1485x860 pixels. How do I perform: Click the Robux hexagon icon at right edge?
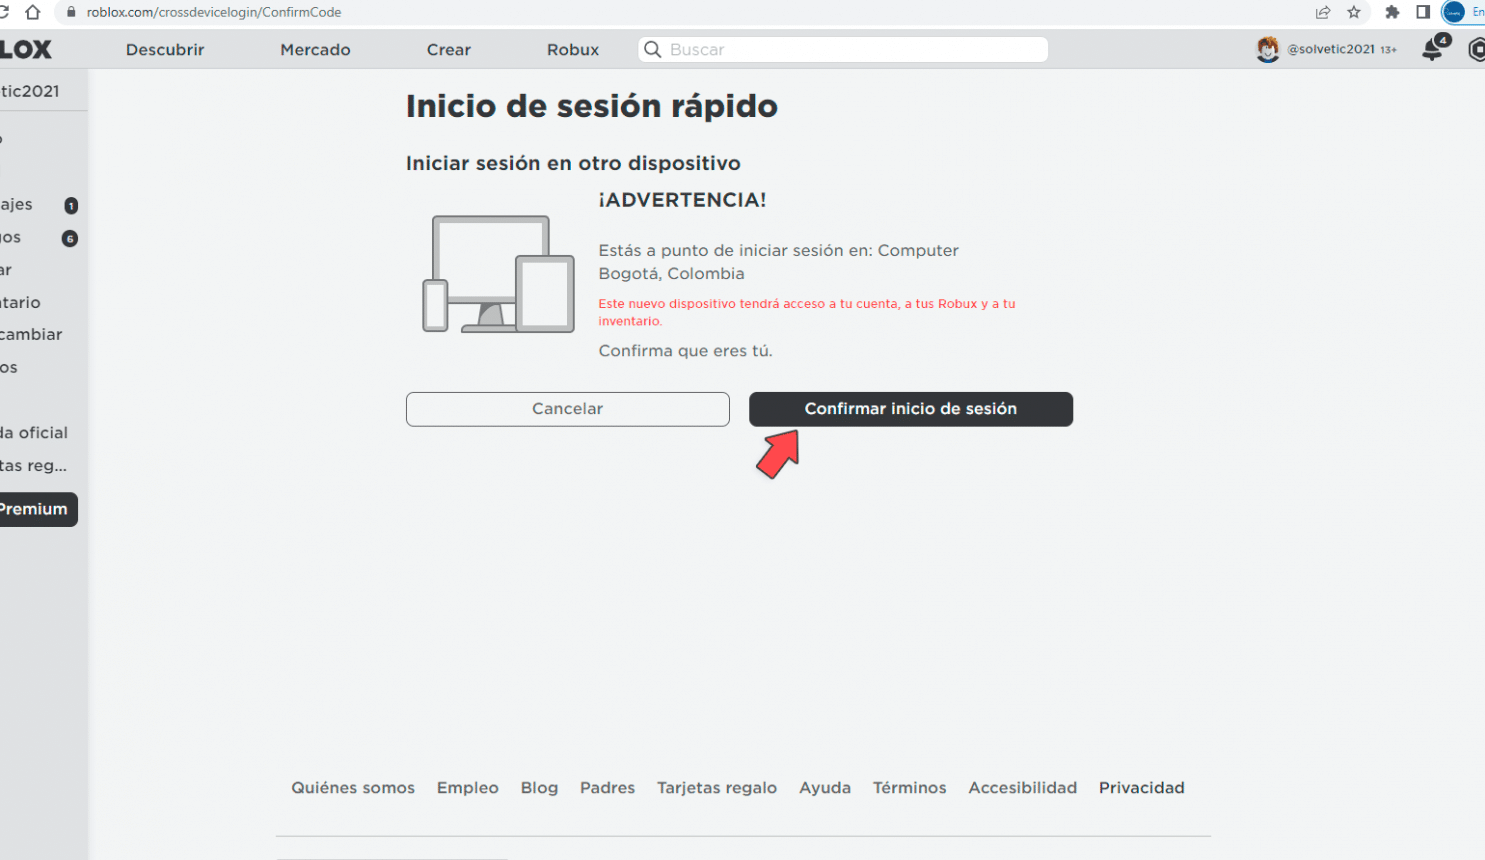point(1477,49)
